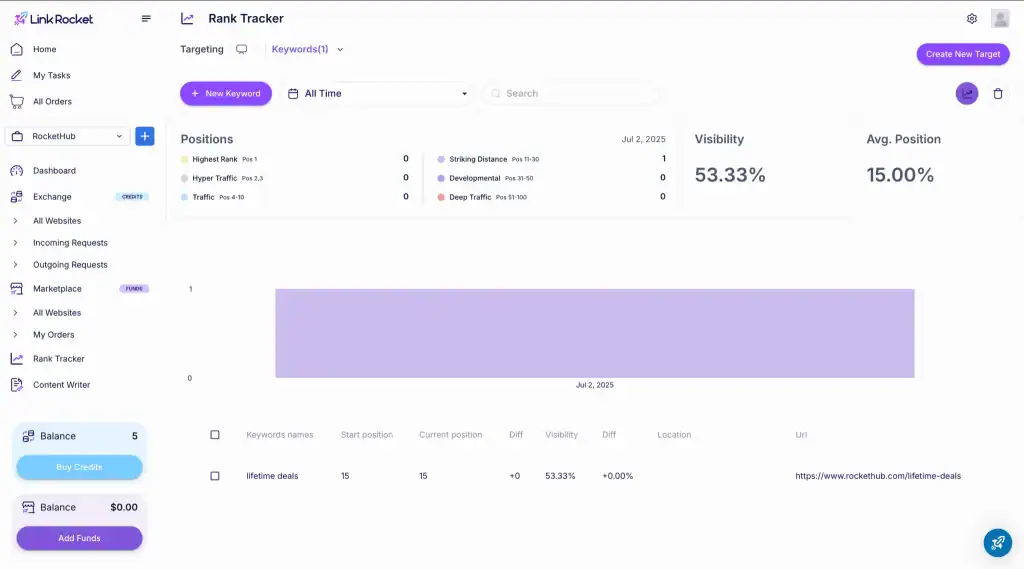The image size is (1024, 569).
Task: Click the trash delete icon
Action: (x=998, y=93)
